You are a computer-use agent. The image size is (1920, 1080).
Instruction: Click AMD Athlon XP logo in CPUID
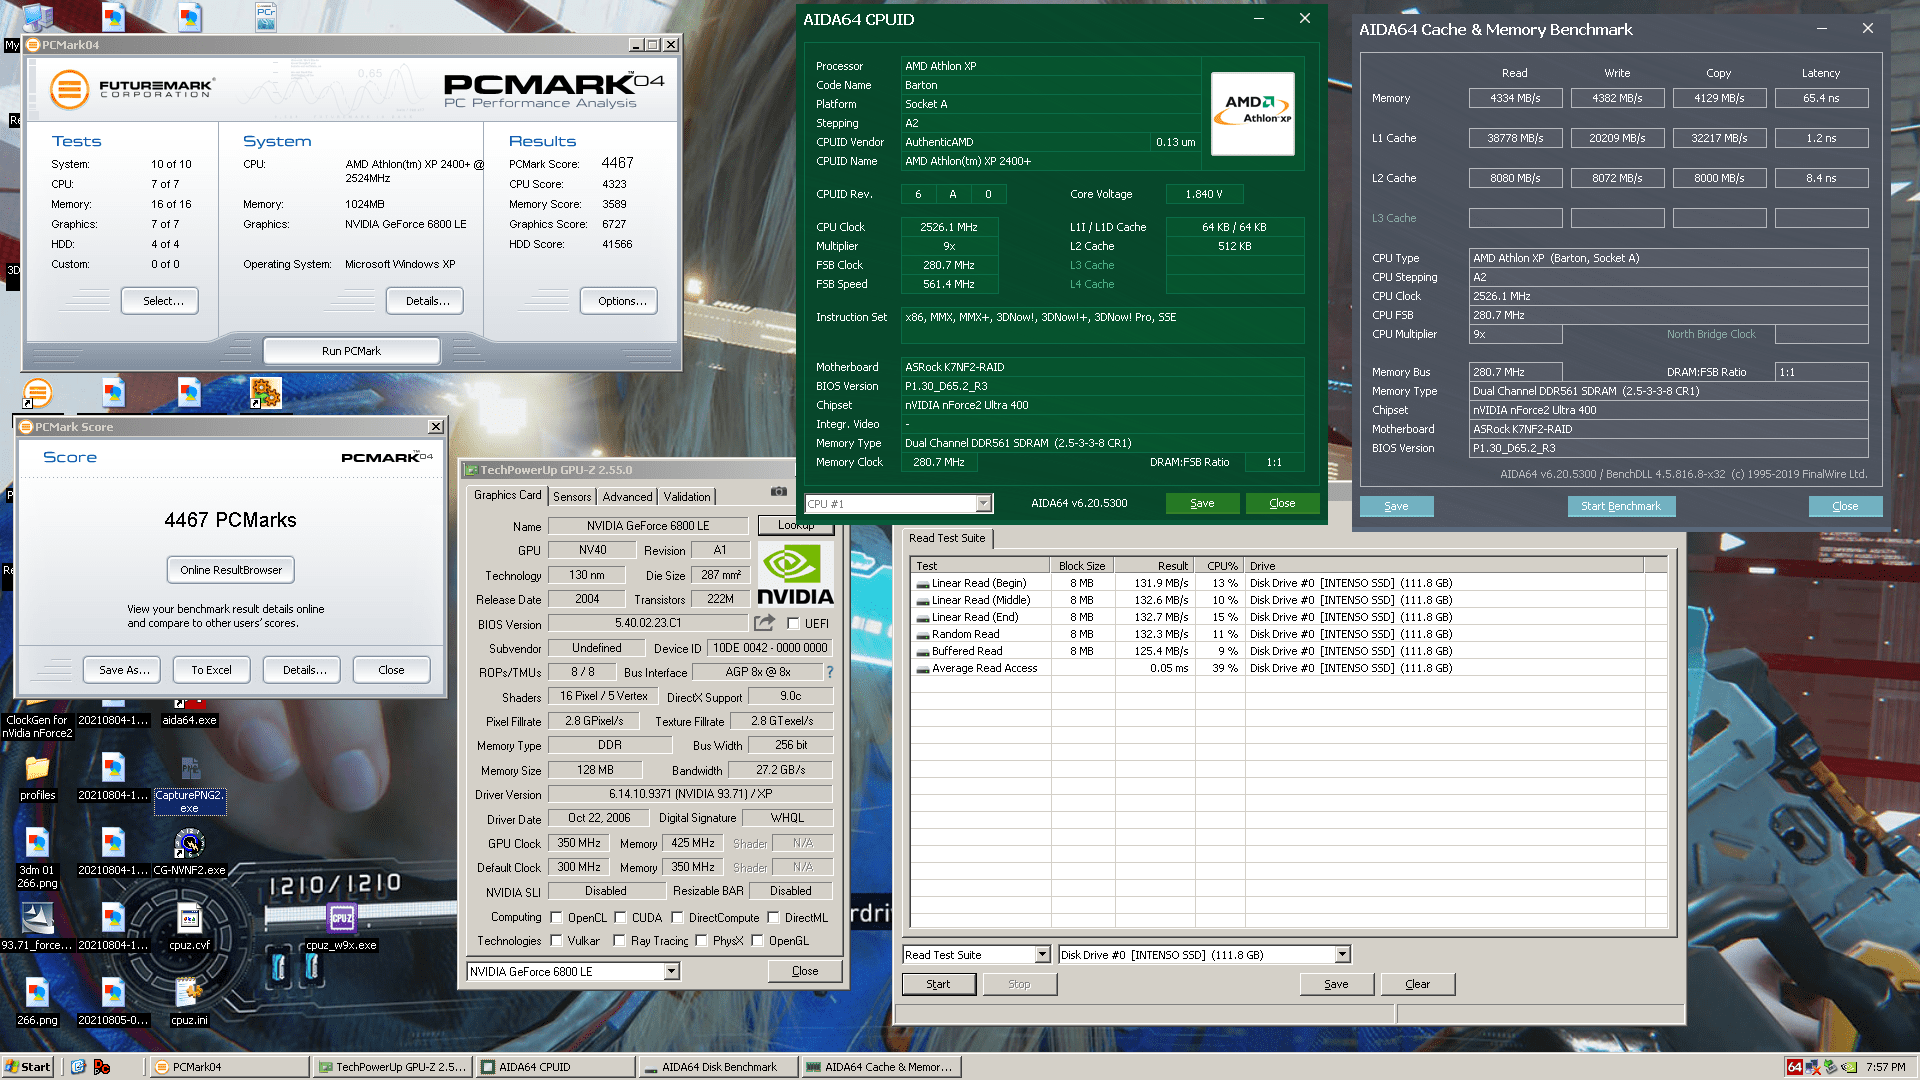[1253, 113]
